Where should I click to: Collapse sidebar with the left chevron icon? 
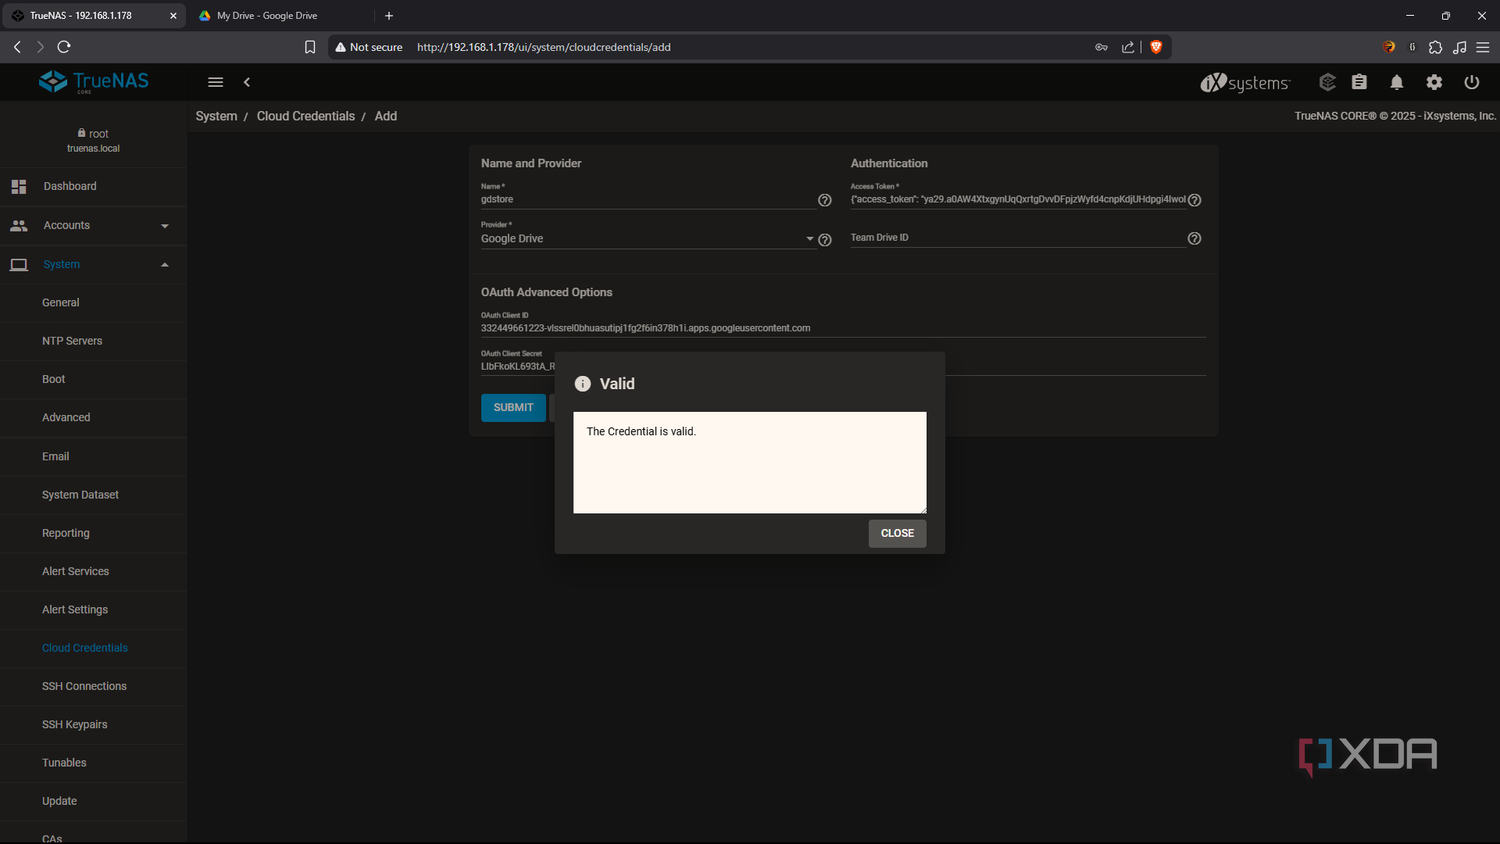point(247,82)
